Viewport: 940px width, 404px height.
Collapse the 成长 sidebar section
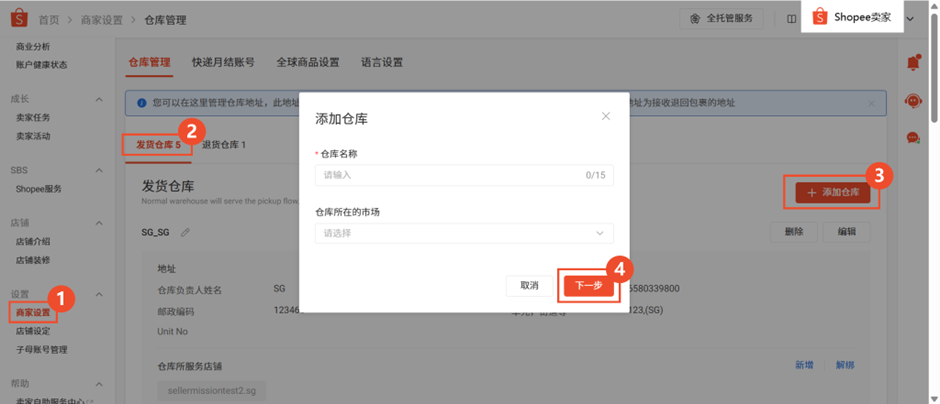(x=98, y=100)
